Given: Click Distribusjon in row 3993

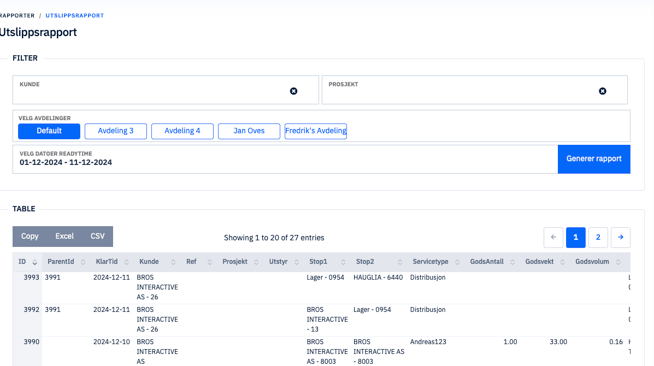Looking at the screenshot, I should click(428, 277).
